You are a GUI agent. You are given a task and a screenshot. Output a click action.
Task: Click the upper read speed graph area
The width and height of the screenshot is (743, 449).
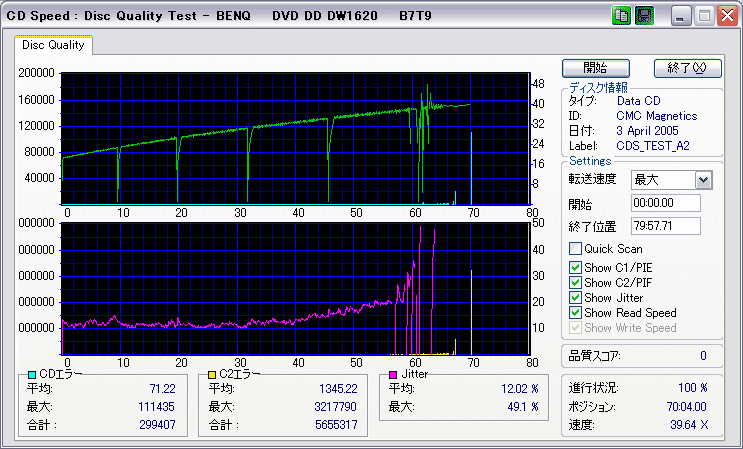coord(295,139)
